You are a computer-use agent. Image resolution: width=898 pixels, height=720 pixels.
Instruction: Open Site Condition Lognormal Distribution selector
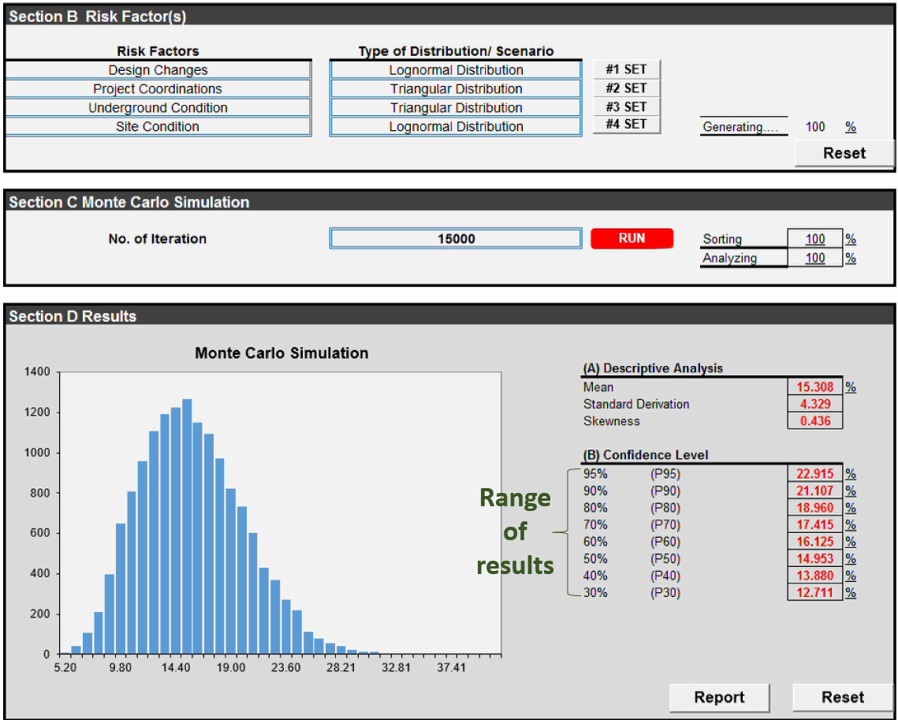tap(456, 127)
